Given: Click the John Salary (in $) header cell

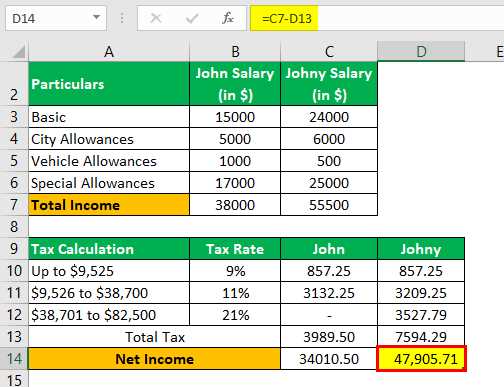Looking at the screenshot, I should pyautogui.click(x=235, y=84).
